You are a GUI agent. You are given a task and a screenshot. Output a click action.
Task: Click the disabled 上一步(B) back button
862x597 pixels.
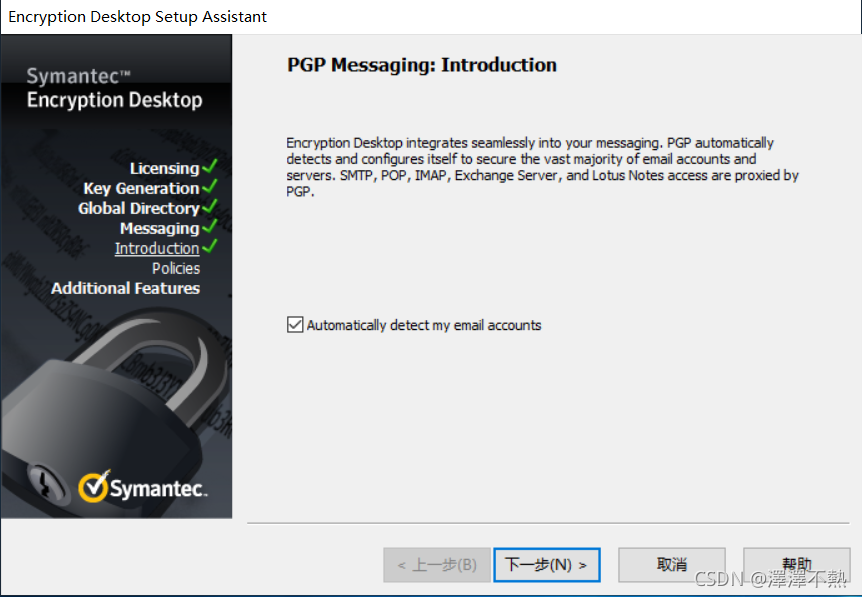click(x=437, y=565)
